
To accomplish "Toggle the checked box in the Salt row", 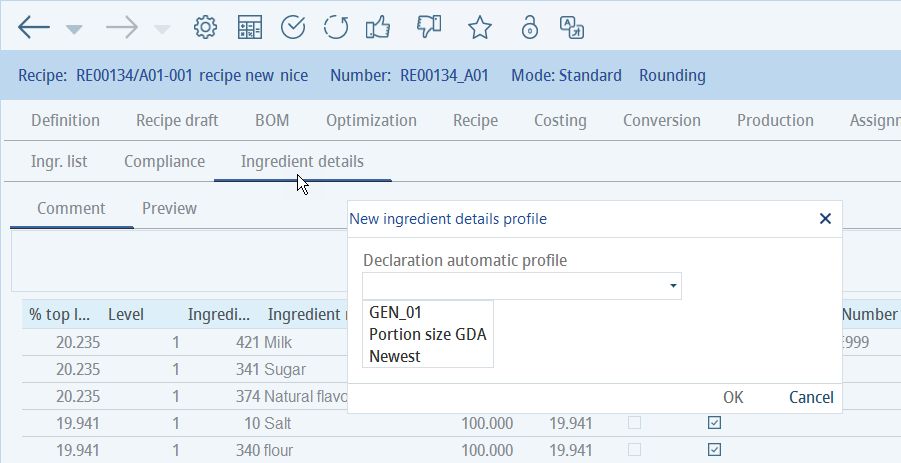I will (714, 423).
